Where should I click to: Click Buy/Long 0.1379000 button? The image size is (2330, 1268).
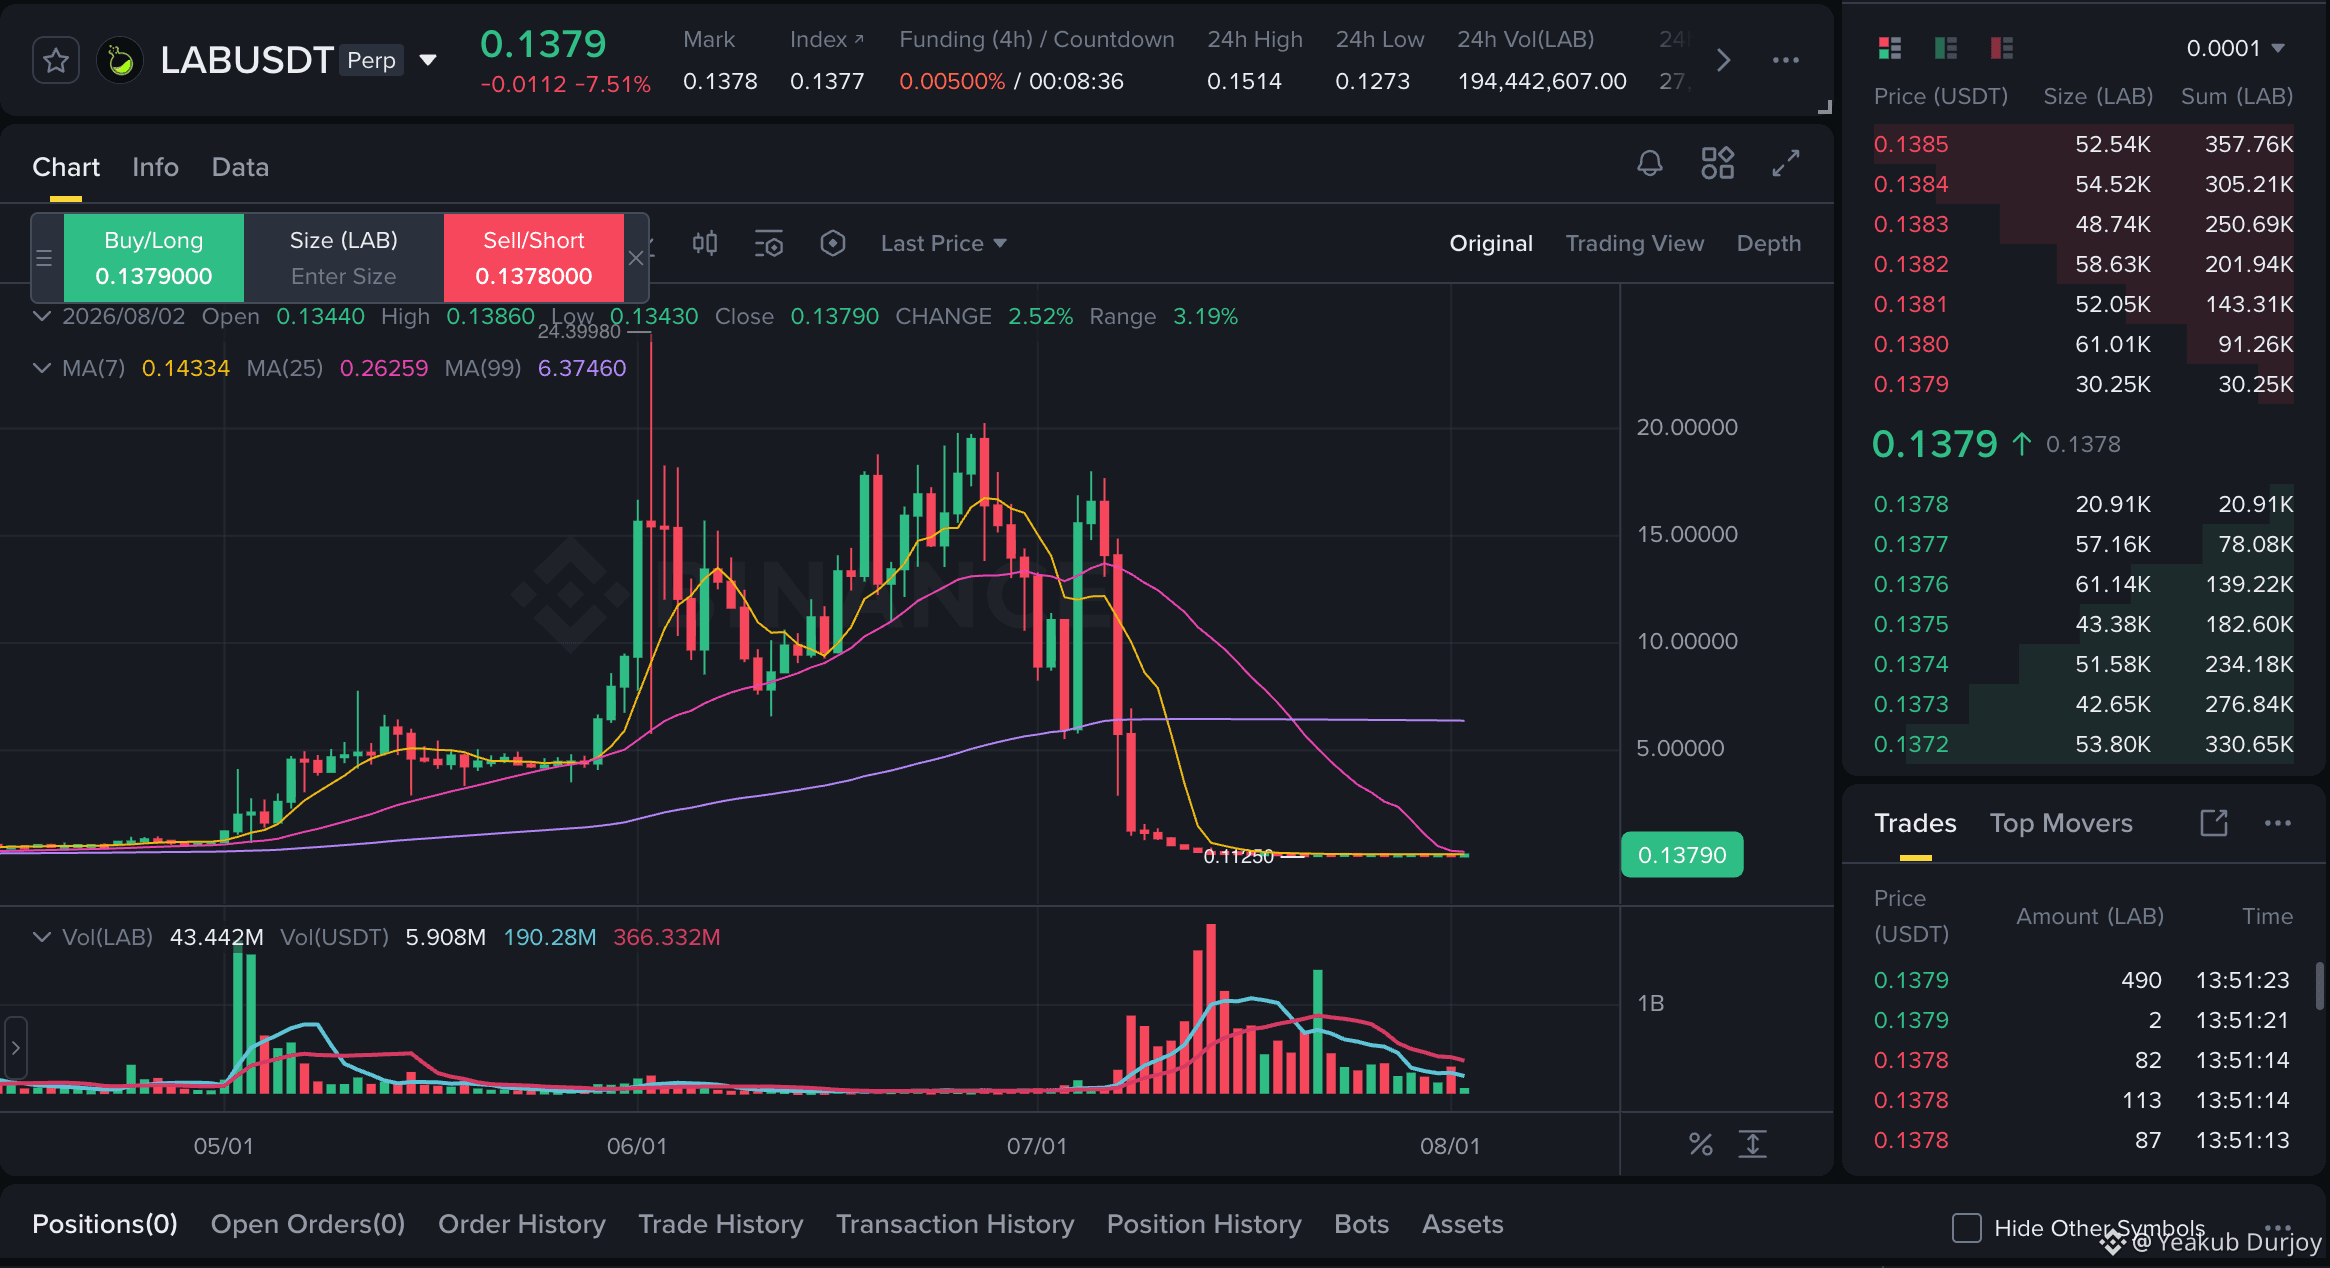pos(154,258)
